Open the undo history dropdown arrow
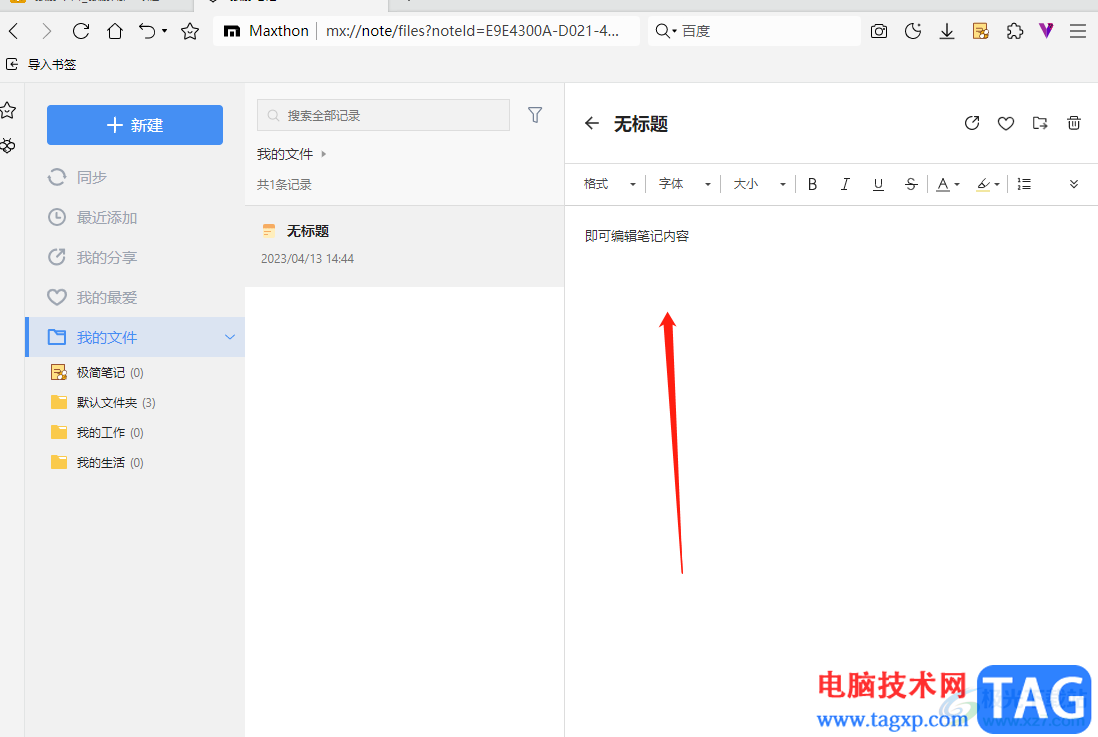 [165, 31]
